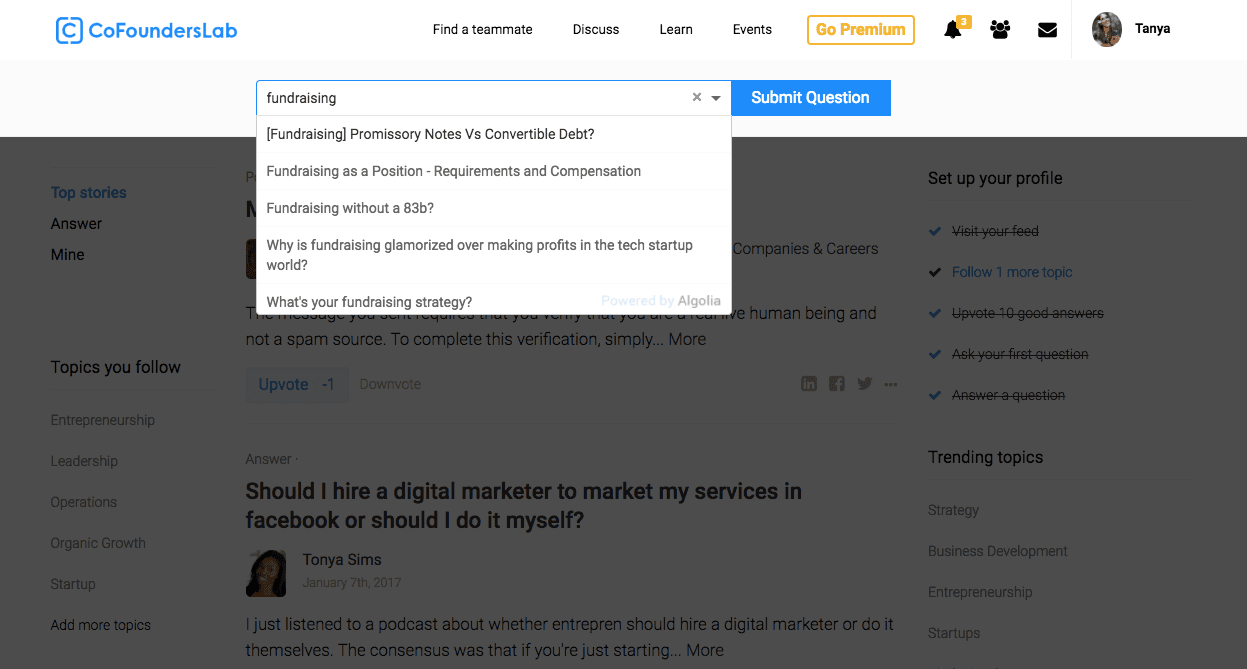
Task: Click the 'Answer a question' checklist item
Action: pos(1008,395)
